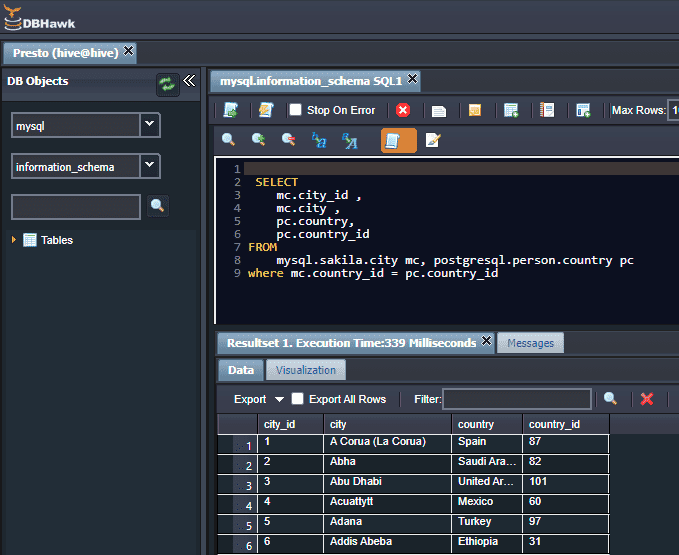Viewport: 679px width, 555px height.
Task: Click the zoom in editor icon
Action: (259, 140)
